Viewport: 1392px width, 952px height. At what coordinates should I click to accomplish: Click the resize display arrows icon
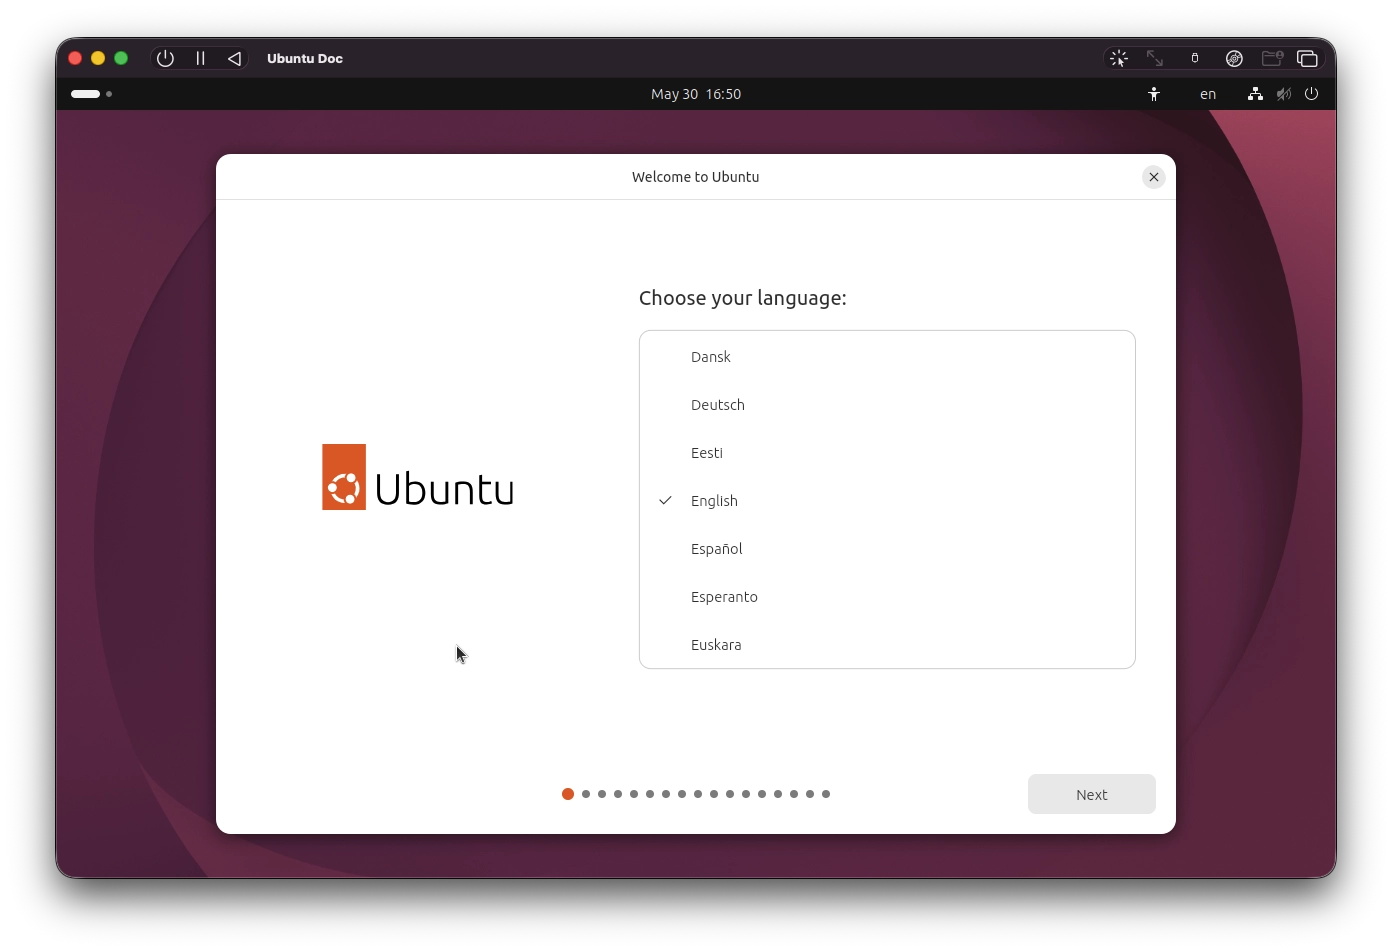pos(1155,58)
